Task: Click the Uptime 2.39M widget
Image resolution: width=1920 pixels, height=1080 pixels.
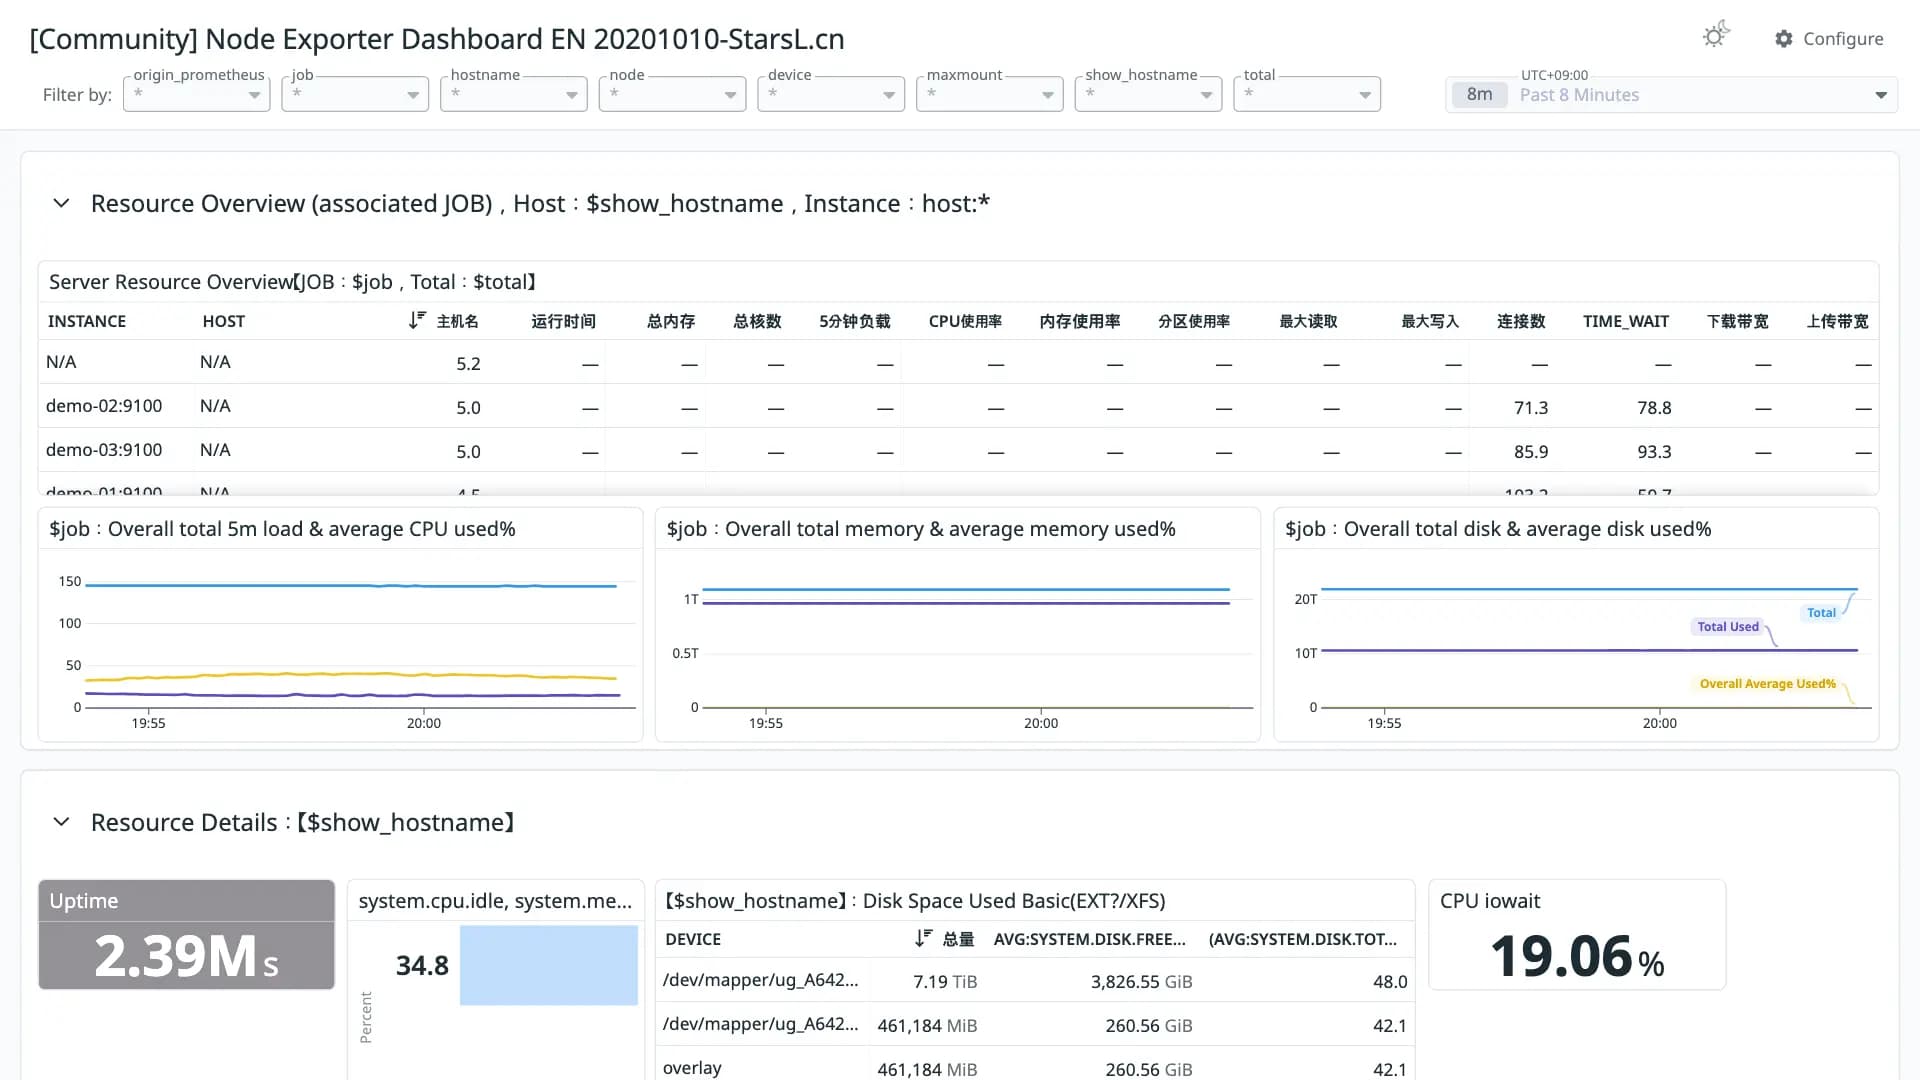Action: (x=186, y=935)
